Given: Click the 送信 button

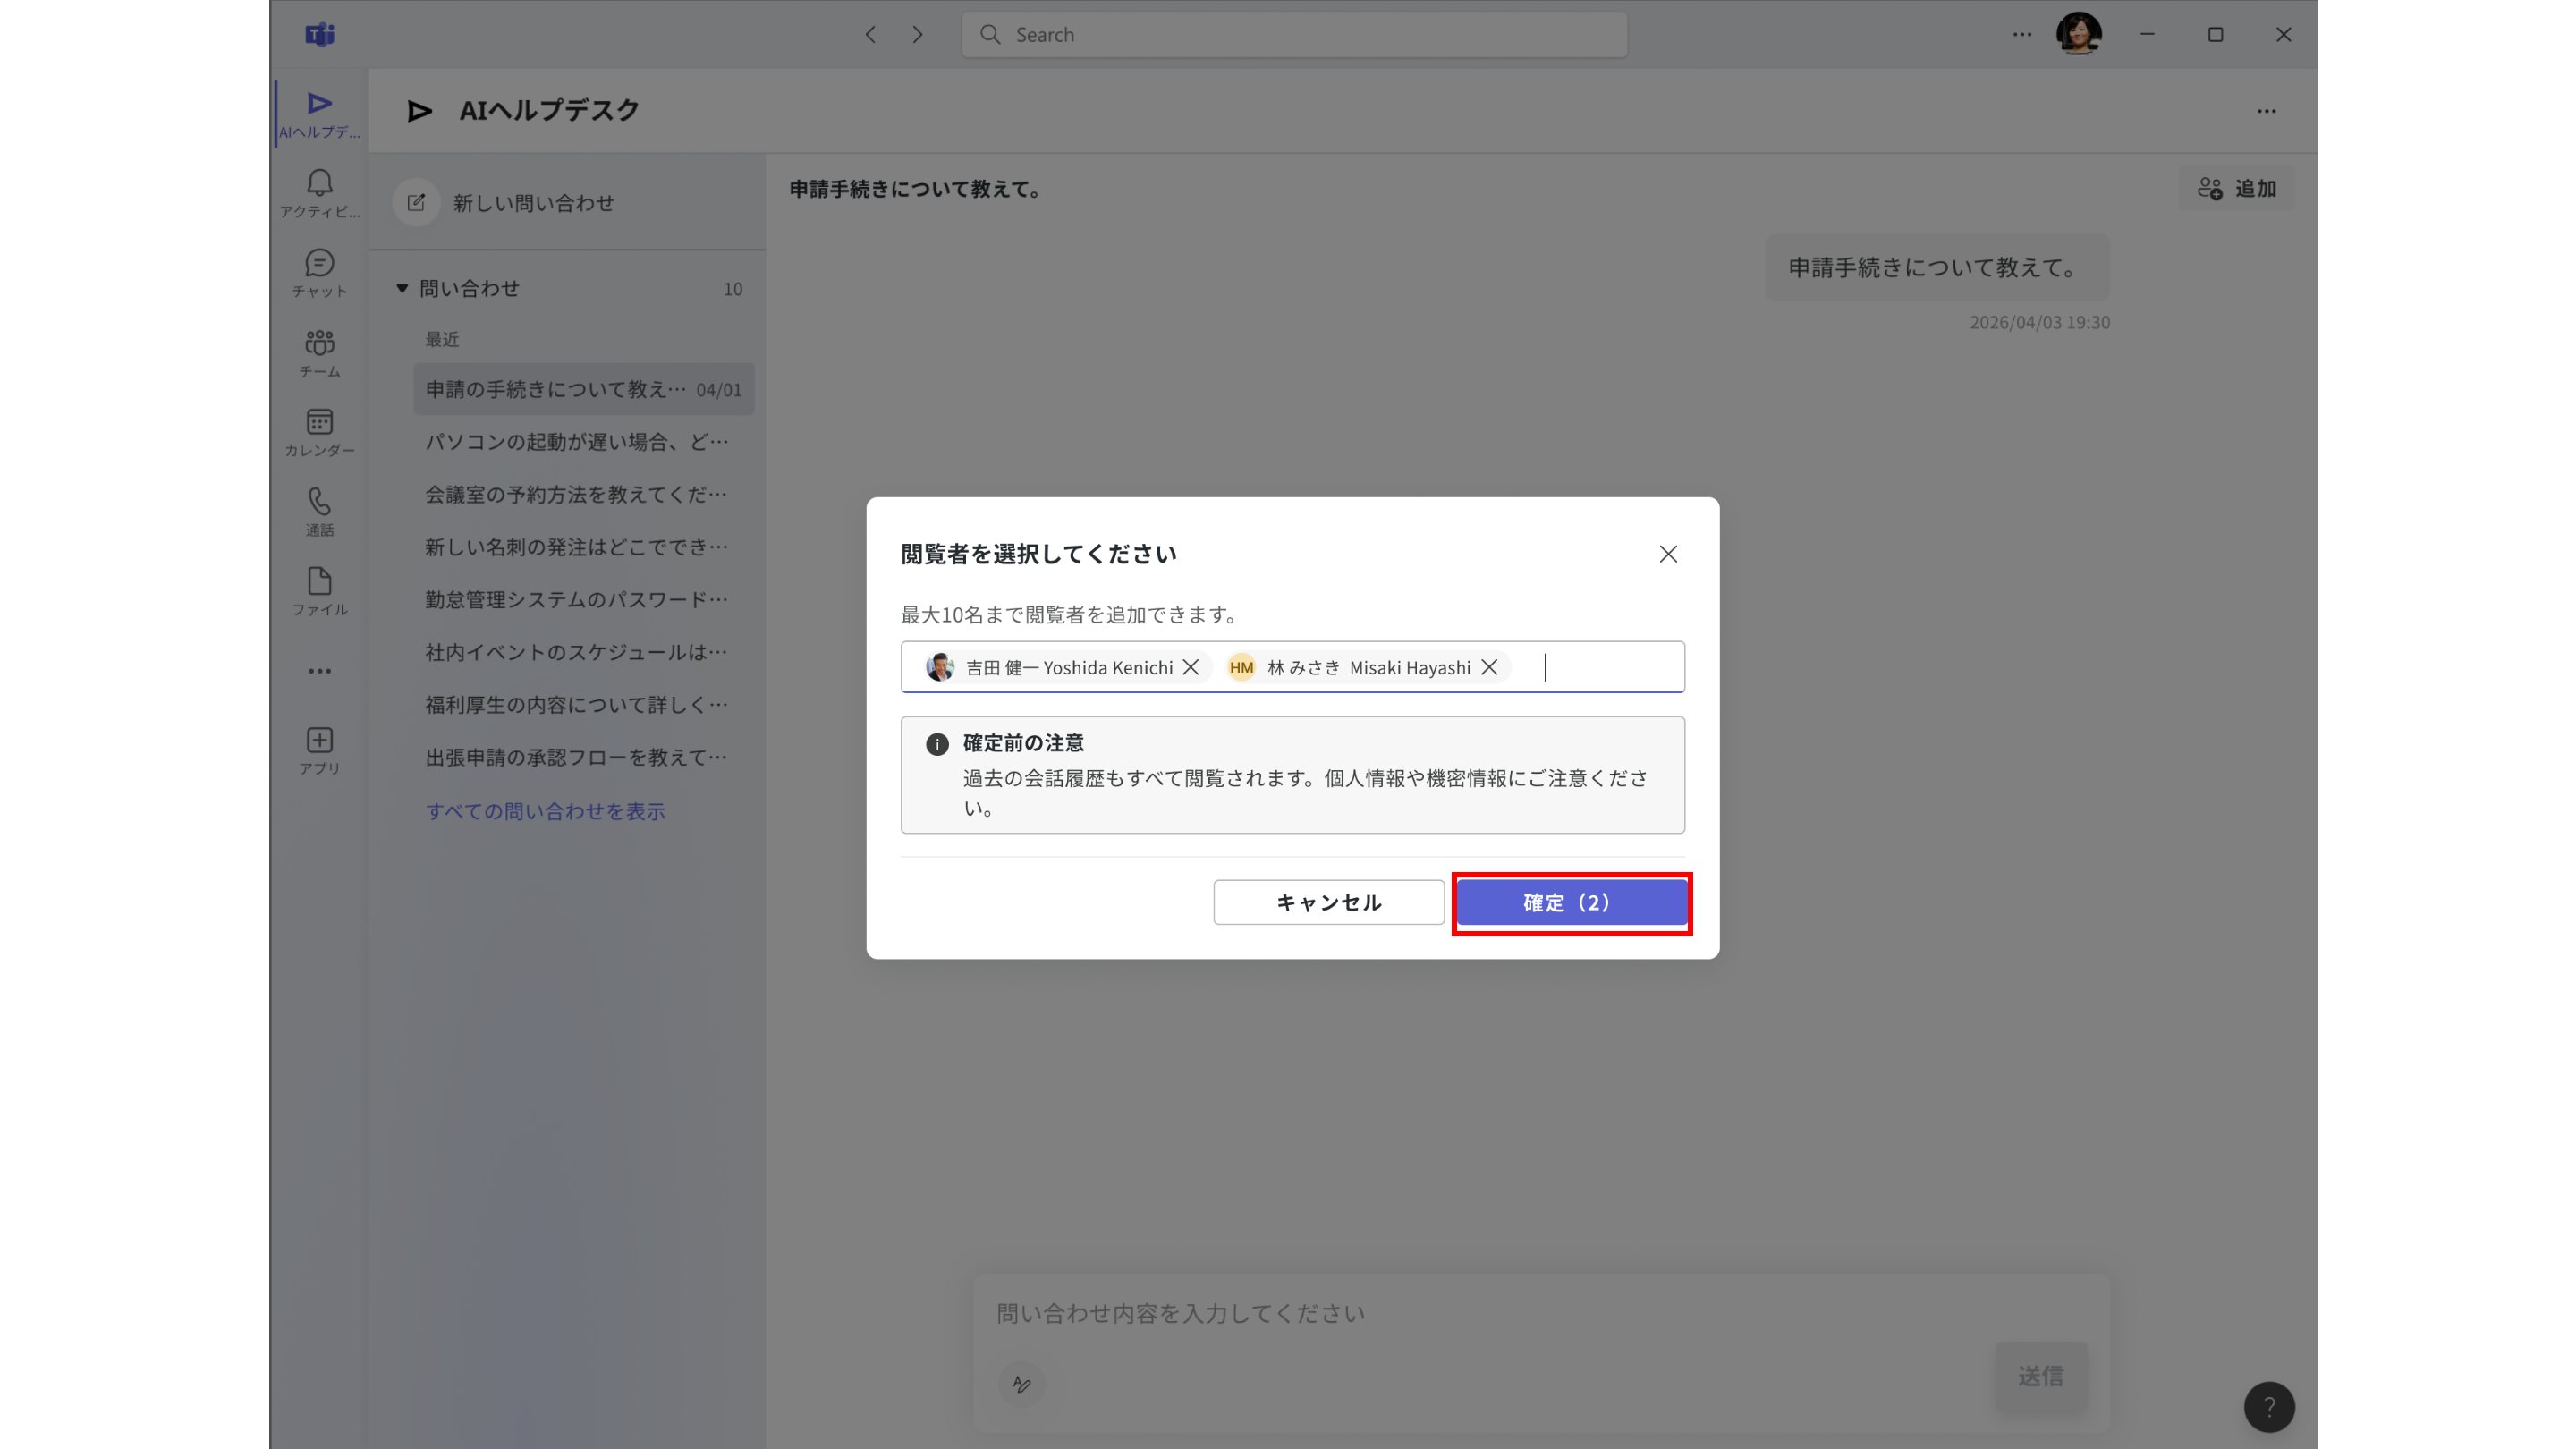Looking at the screenshot, I should [x=2041, y=1376].
